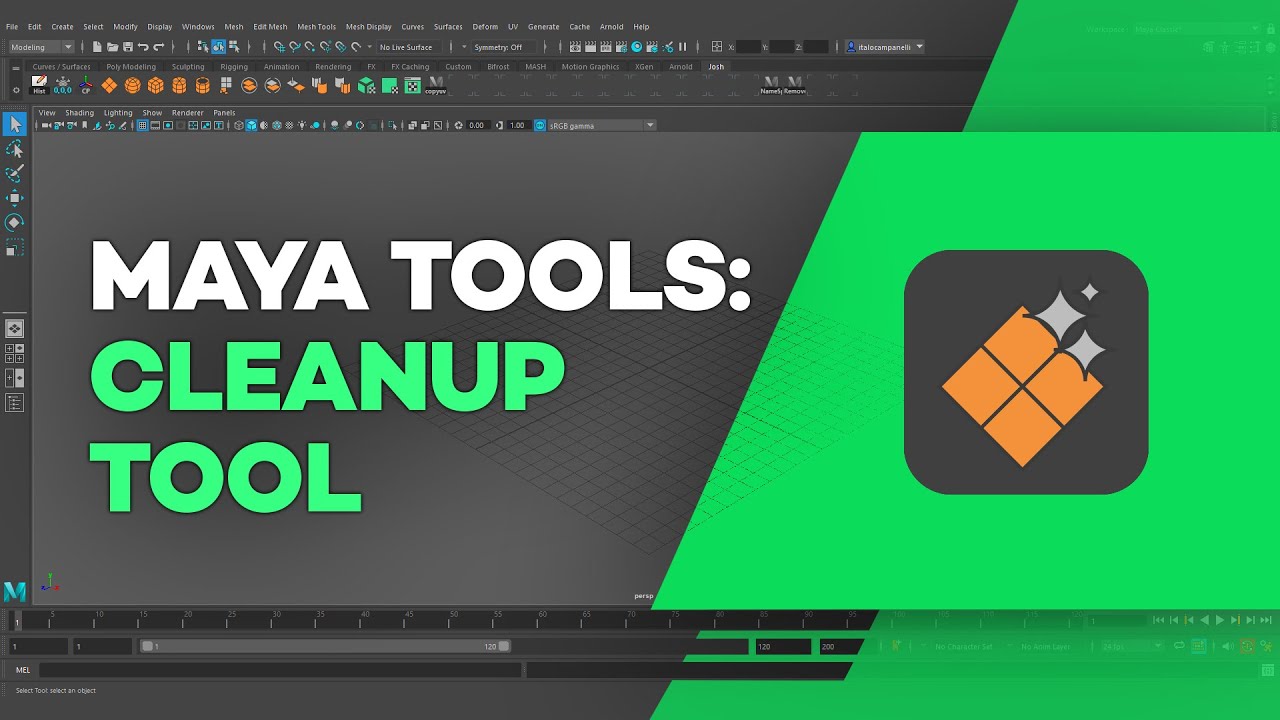The width and height of the screenshot is (1280, 720).
Task: Open the Symmetry: Off dropdown
Action: click(505, 47)
